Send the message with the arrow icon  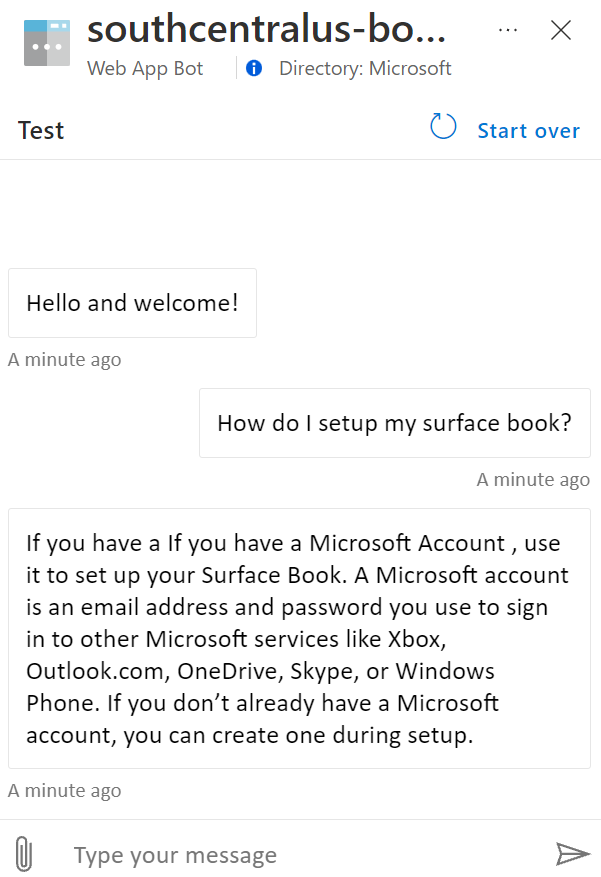click(573, 853)
